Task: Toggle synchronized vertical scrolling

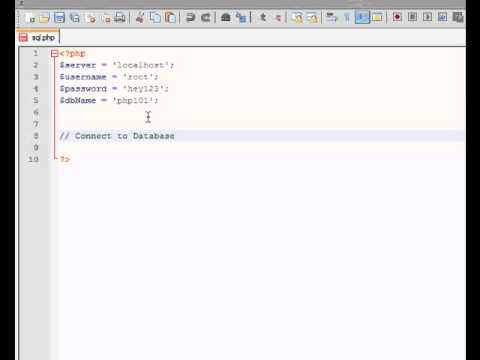Action: point(296,18)
